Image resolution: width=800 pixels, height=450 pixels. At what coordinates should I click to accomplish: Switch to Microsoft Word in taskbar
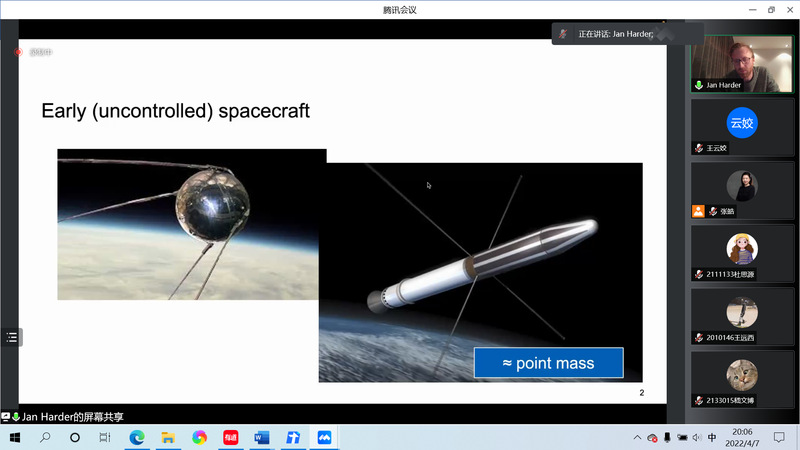point(262,438)
